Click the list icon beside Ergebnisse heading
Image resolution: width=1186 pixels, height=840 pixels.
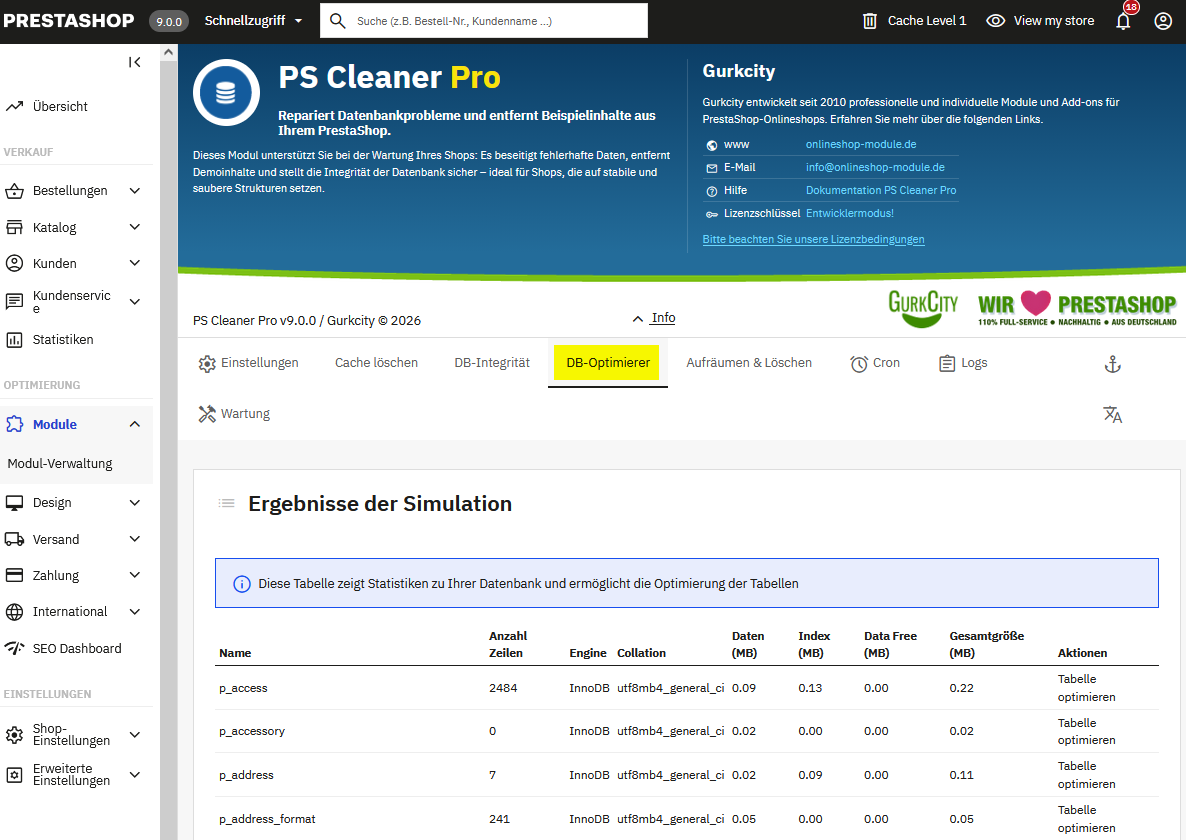[226, 503]
